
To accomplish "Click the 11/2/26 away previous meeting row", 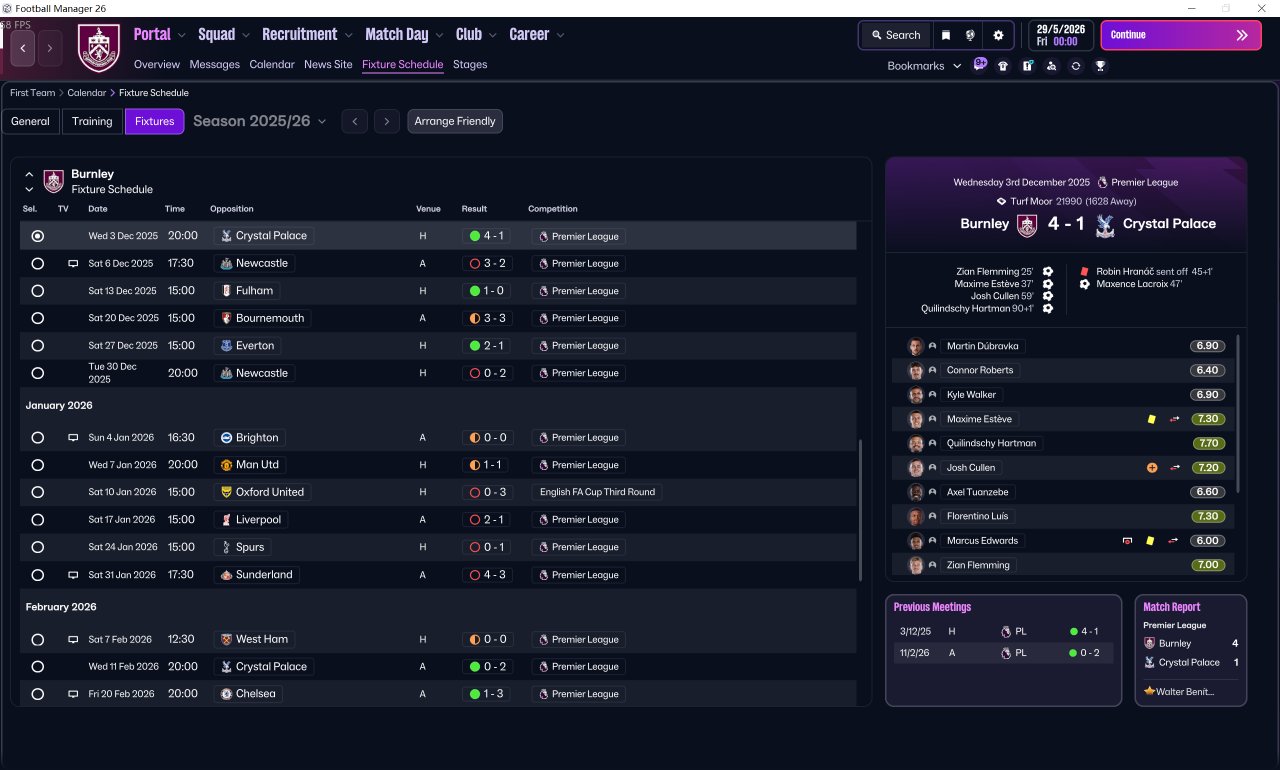I will tap(1003, 653).
